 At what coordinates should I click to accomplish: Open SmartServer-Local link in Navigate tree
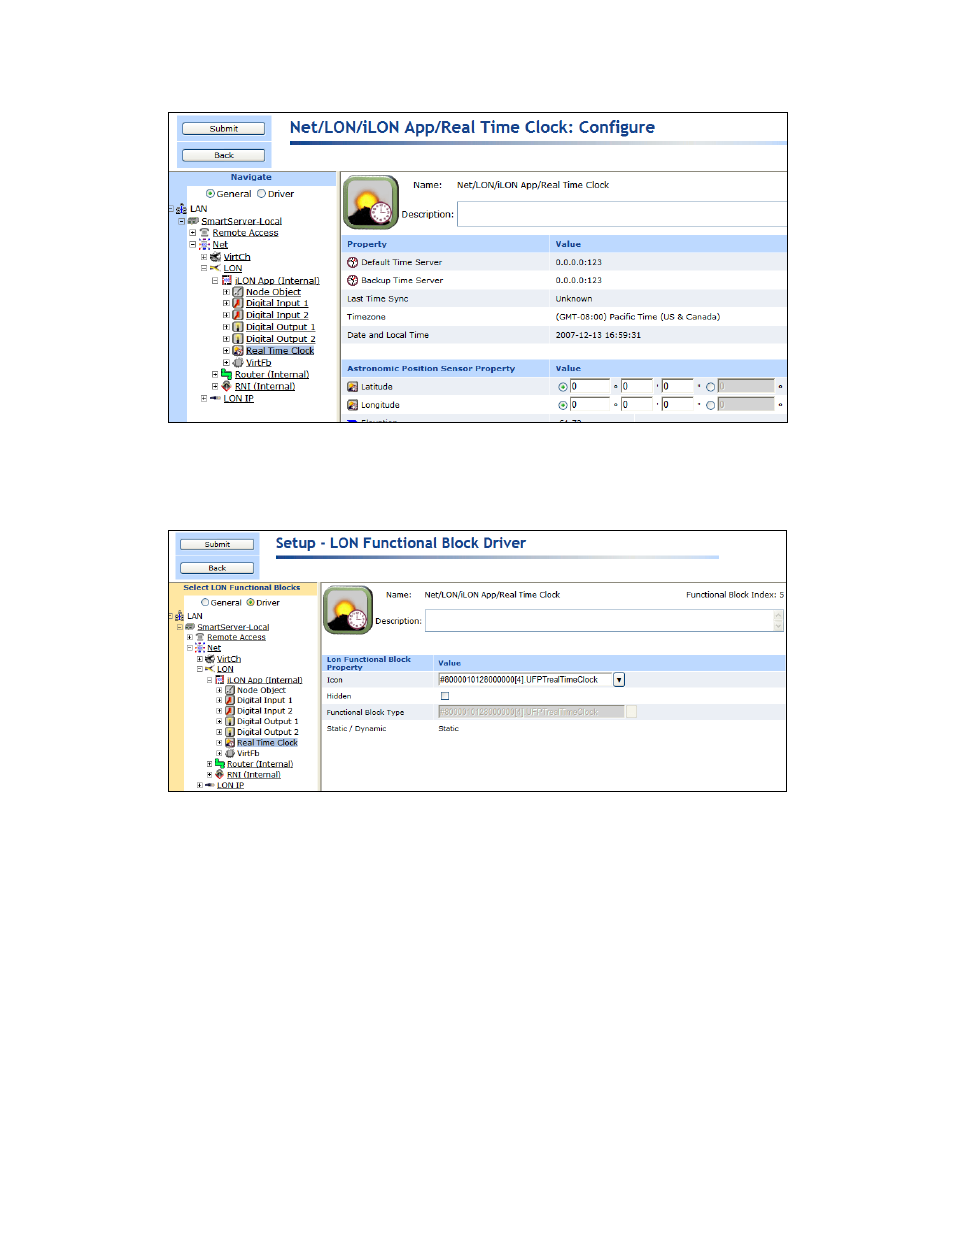(x=241, y=221)
